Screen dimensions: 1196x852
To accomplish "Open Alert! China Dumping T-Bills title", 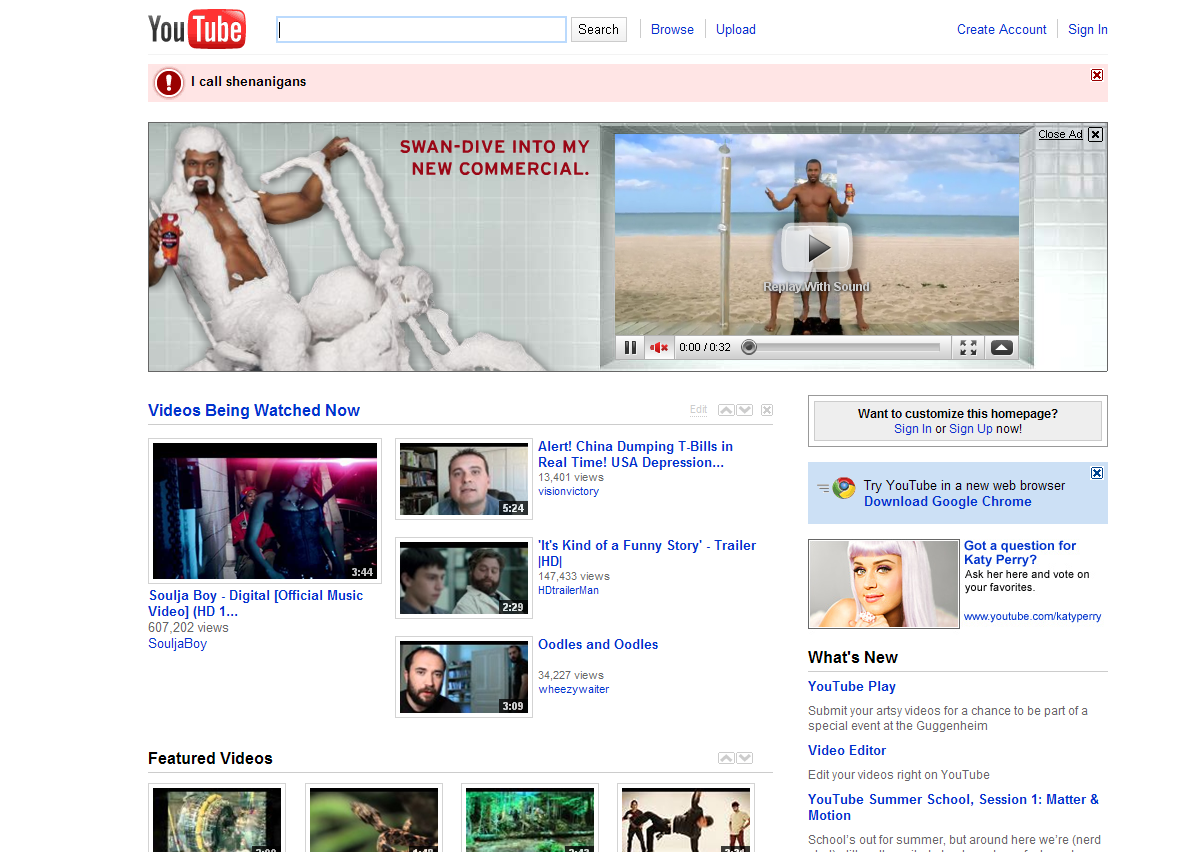I will pos(635,455).
